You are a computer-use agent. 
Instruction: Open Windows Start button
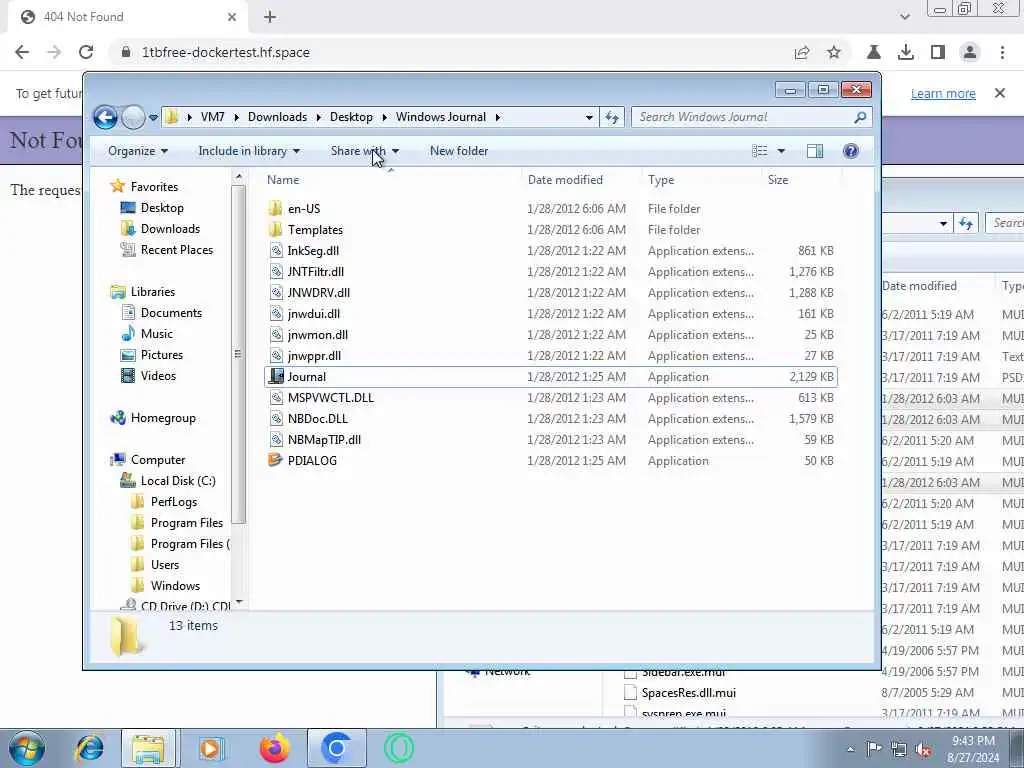click(26, 748)
